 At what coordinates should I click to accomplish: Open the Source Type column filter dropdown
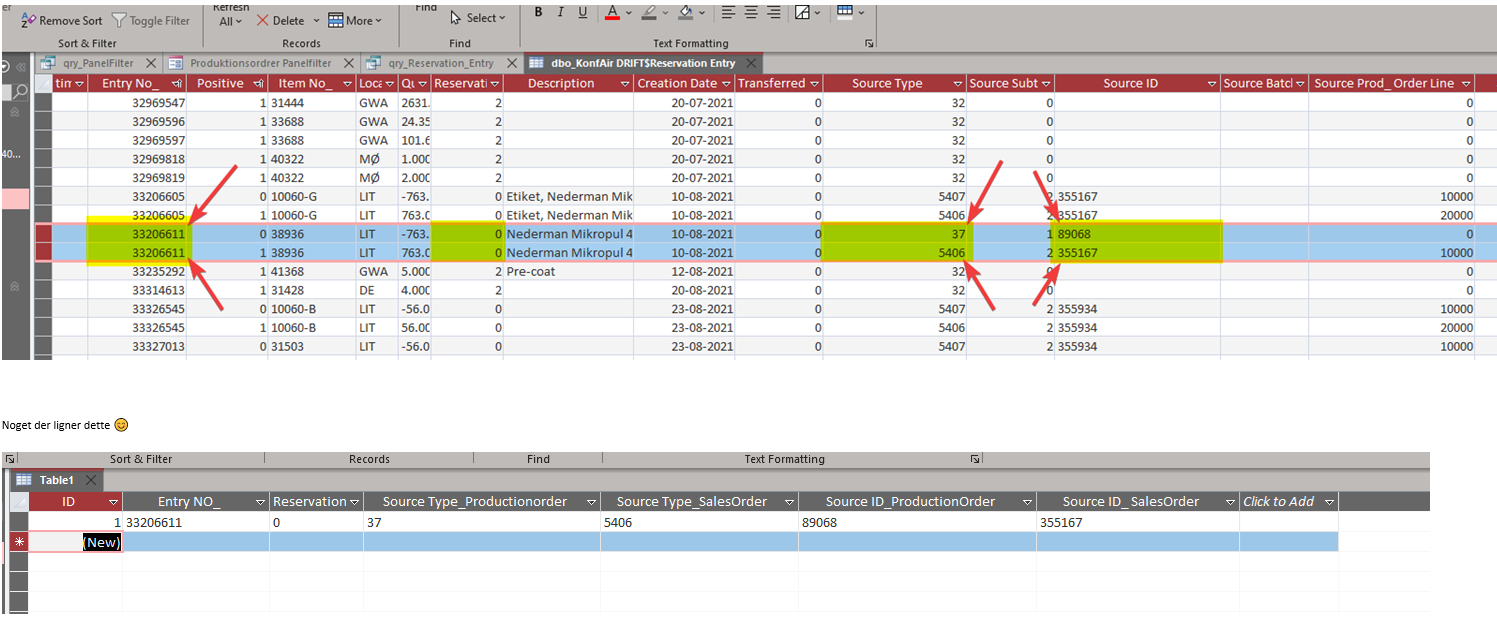coord(958,84)
